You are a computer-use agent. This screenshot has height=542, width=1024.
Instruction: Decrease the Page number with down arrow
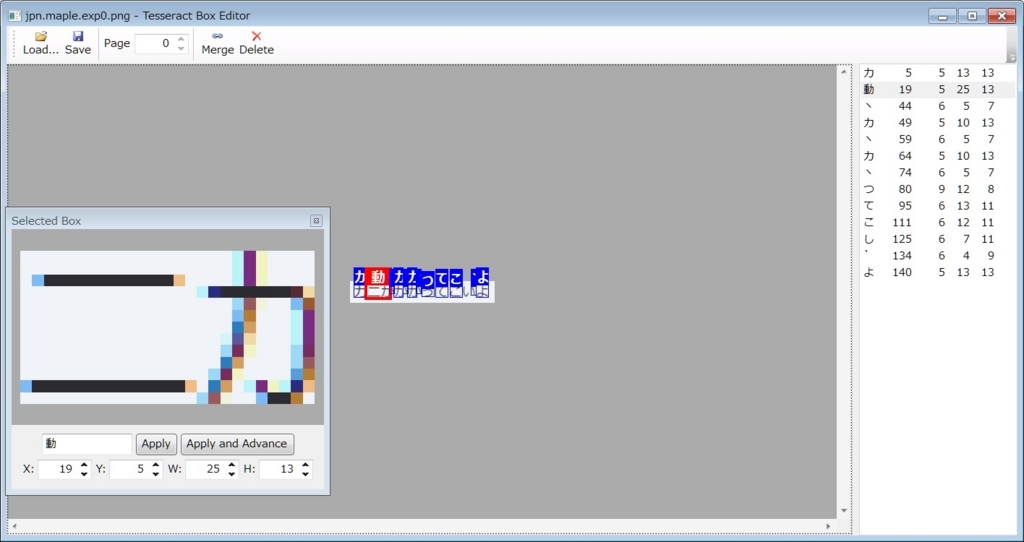(182, 48)
